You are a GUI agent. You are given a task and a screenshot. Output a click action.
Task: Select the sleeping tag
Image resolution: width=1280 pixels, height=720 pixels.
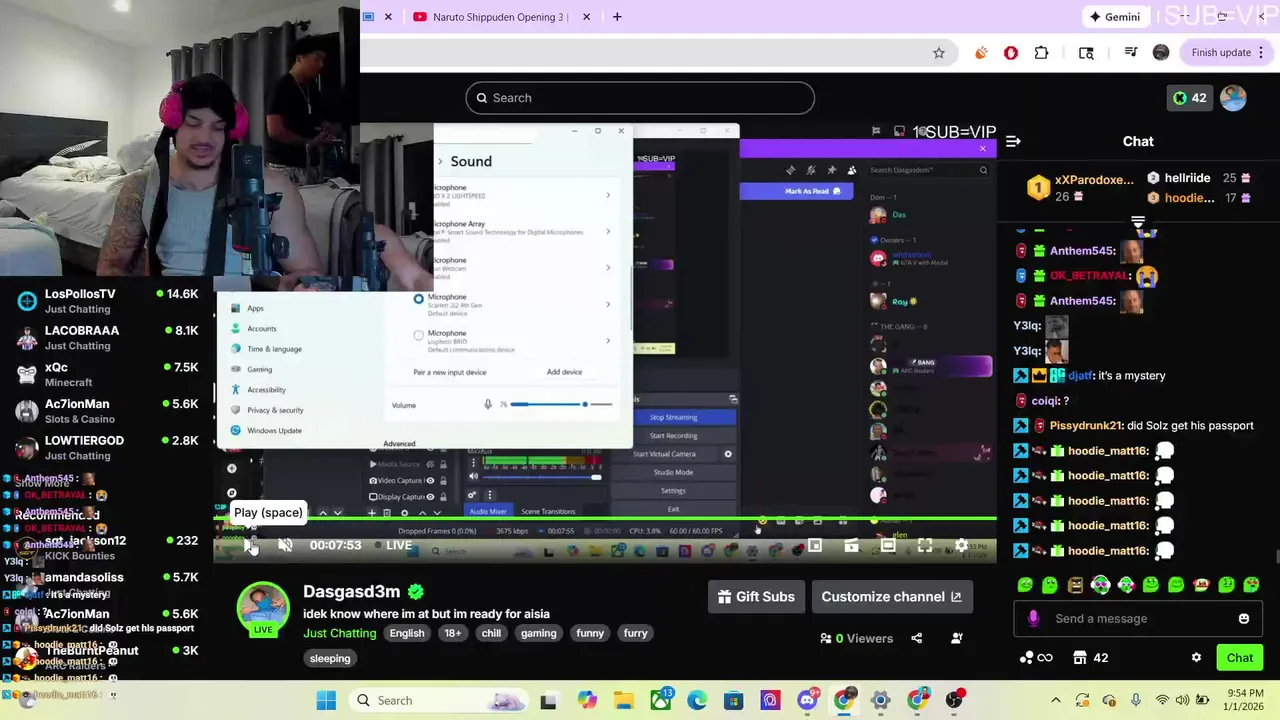330,659
